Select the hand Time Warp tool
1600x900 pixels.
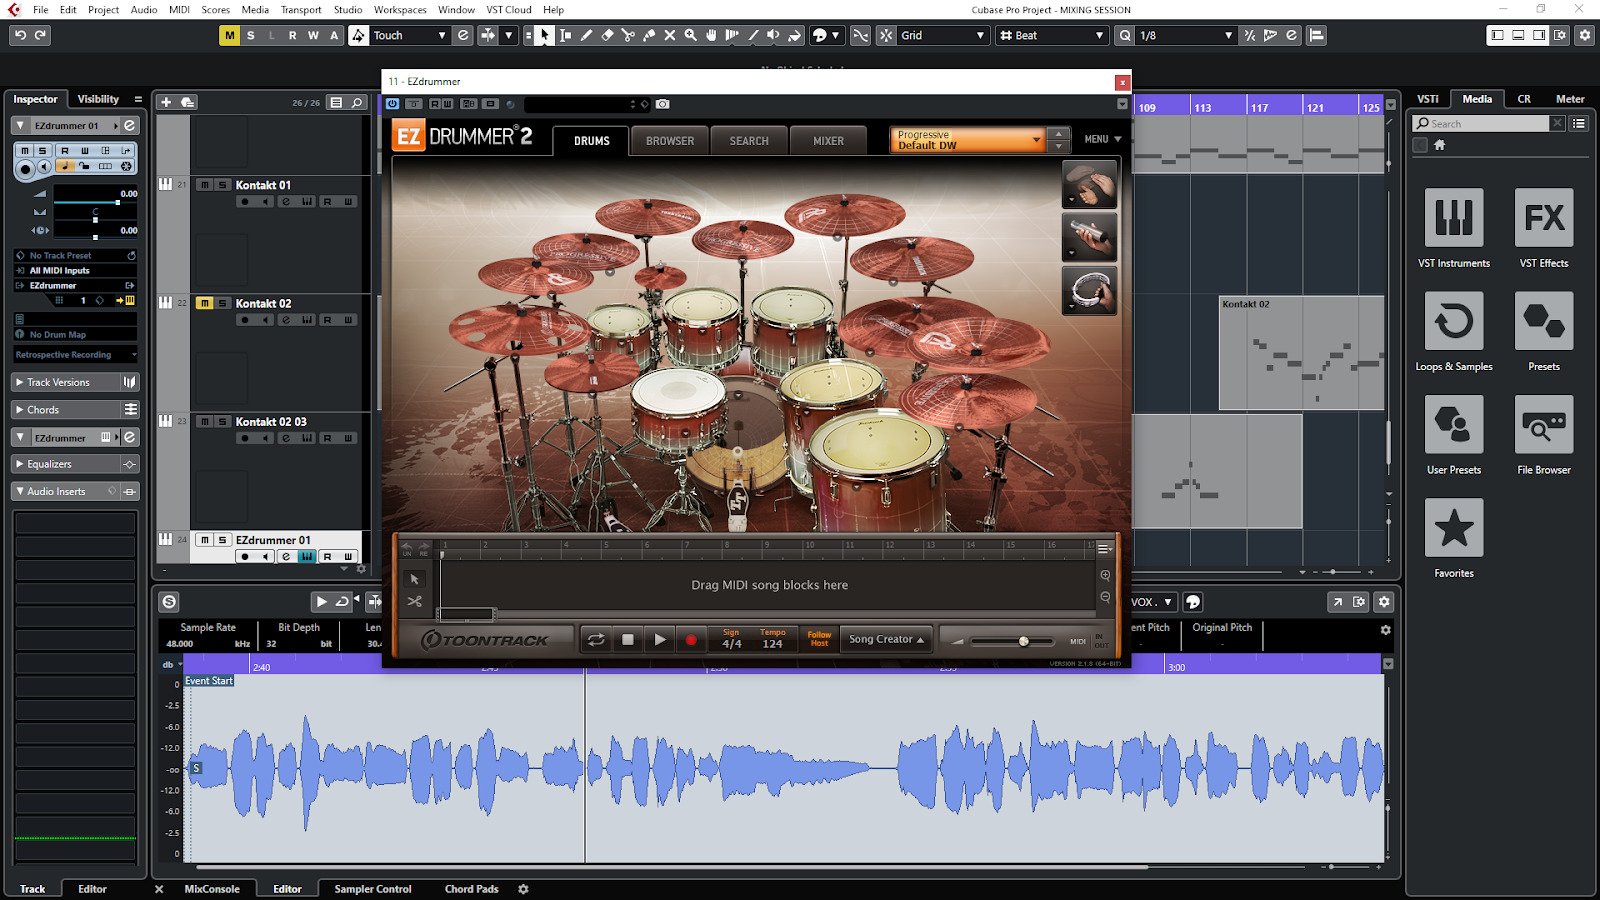tap(712, 35)
